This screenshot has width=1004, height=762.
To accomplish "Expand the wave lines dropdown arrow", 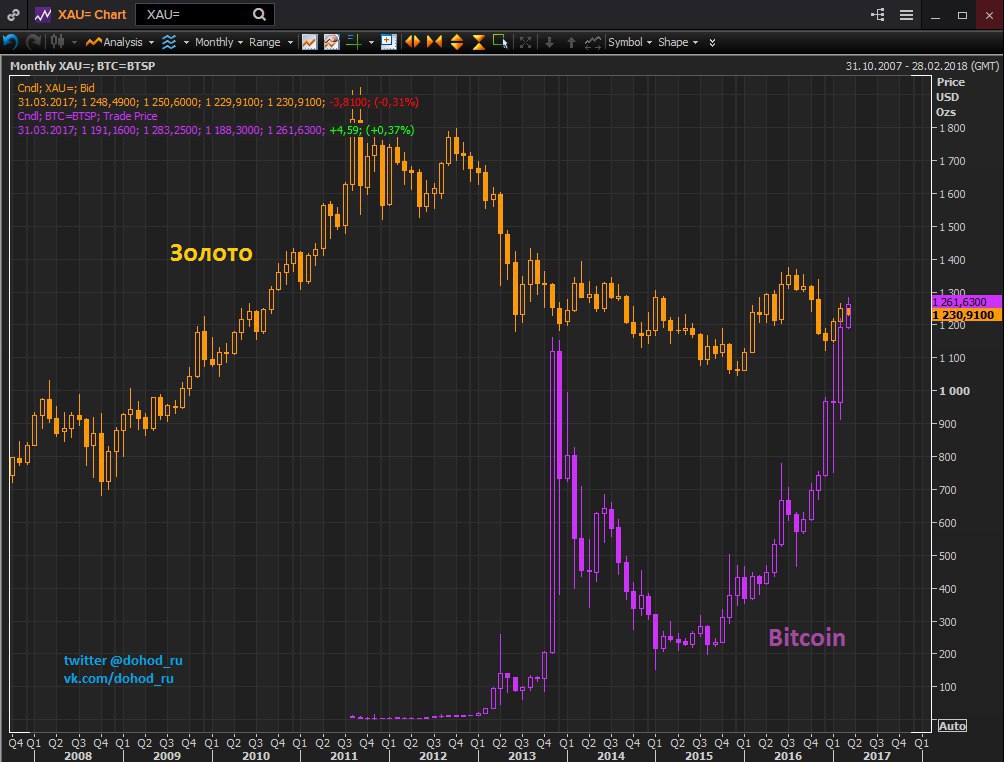I will (x=186, y=43).
